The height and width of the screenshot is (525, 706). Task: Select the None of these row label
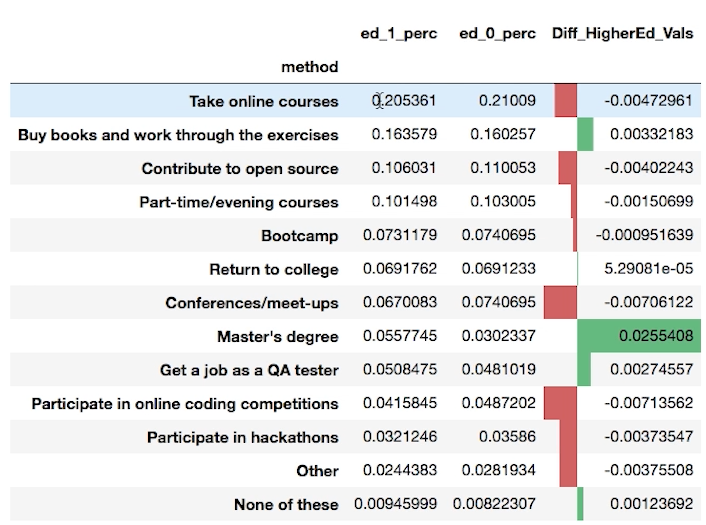[286, 504]
